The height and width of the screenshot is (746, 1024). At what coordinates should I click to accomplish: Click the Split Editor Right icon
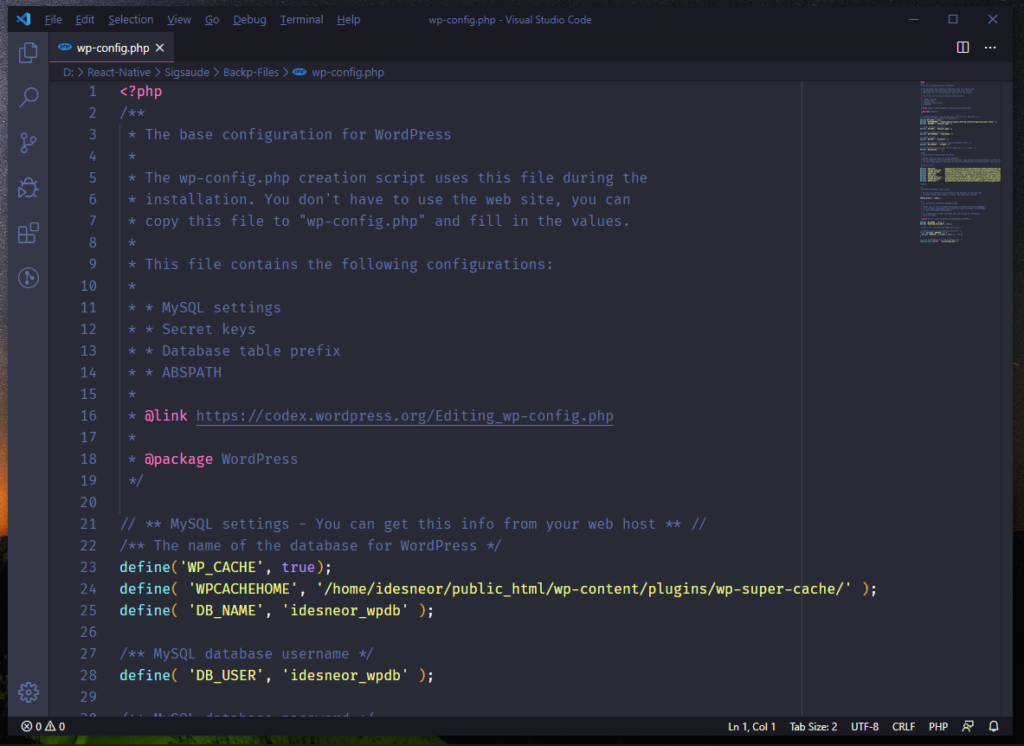tap(963, 47)
